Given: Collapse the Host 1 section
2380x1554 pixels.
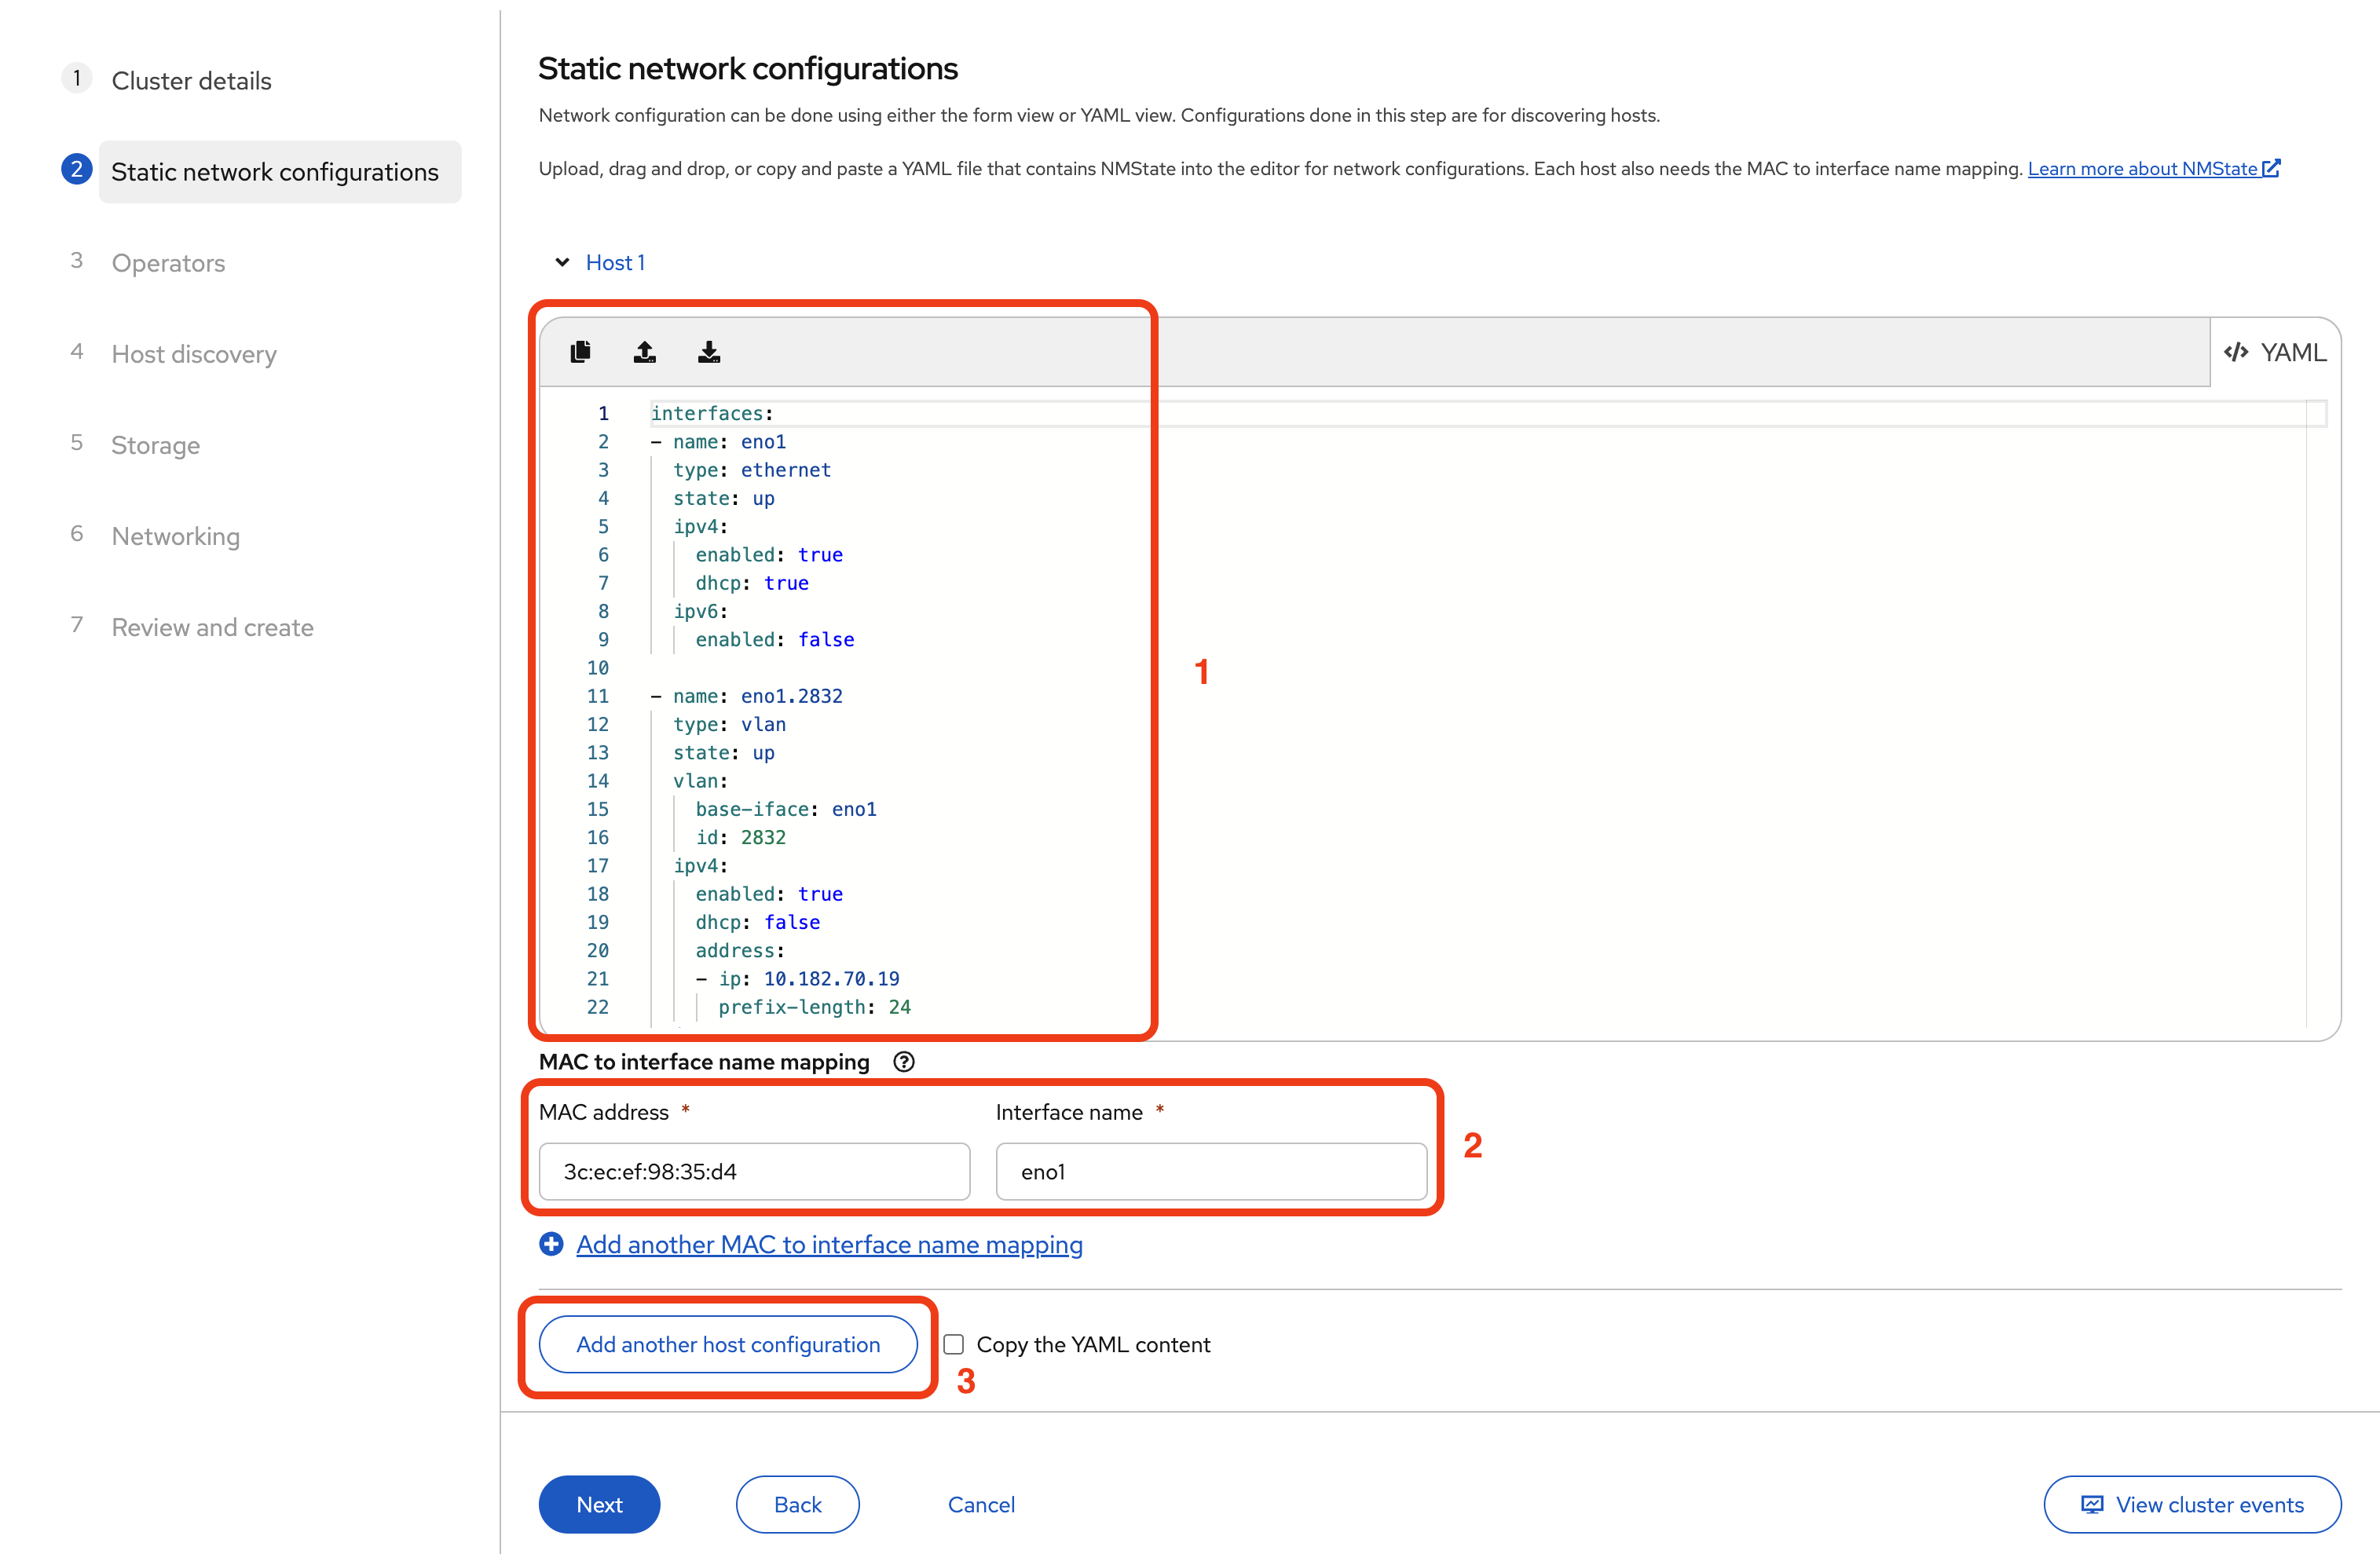Looking at the screenshot, I should 563,262.
